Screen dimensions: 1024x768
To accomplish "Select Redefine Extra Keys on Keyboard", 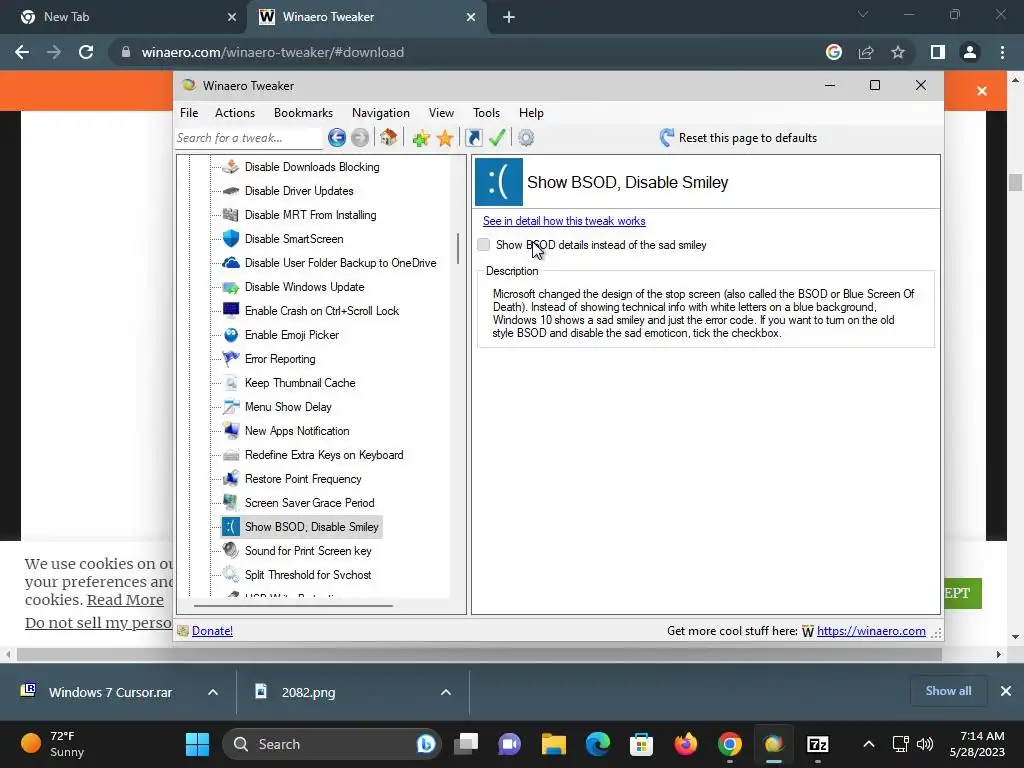I will [324, 455].
